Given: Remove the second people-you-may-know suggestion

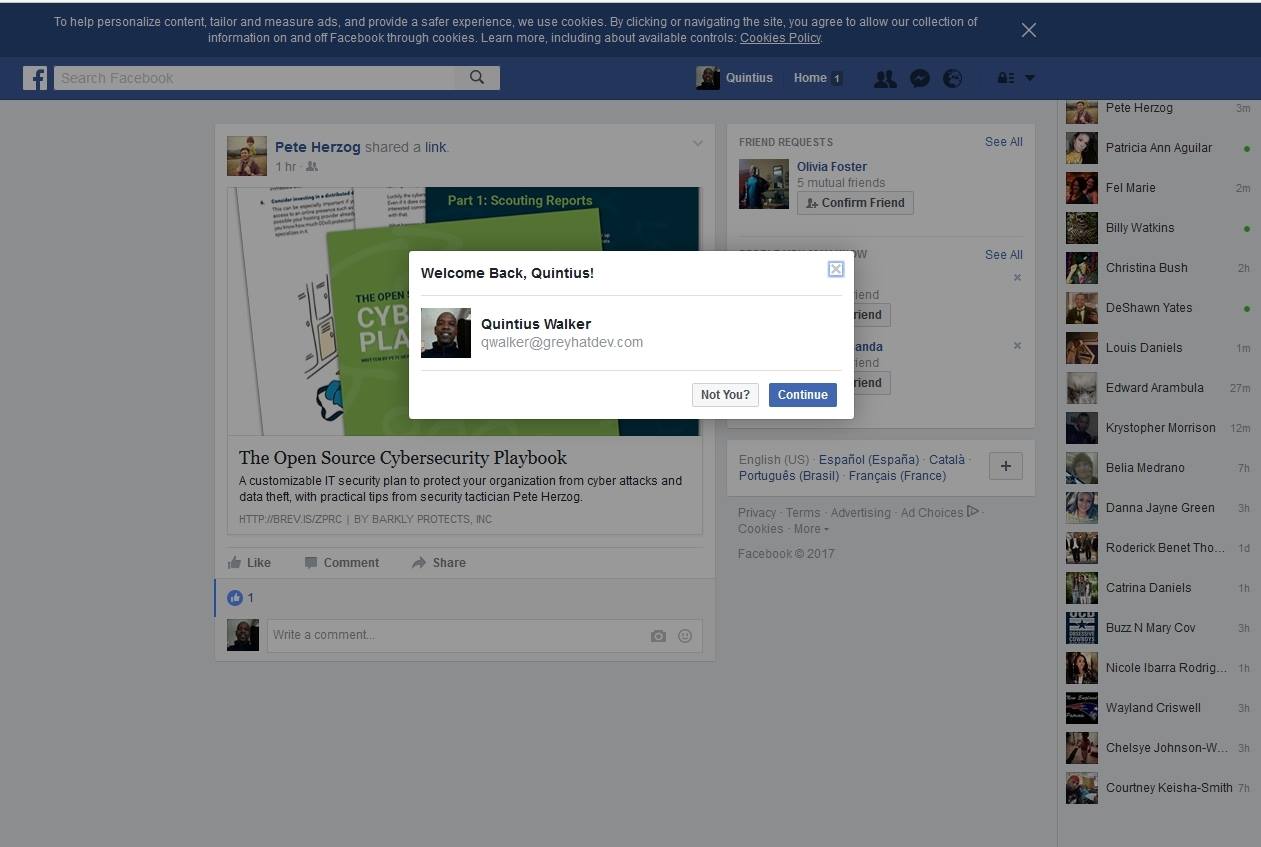Looking at the screenshot, I should tap(1017, 345).
